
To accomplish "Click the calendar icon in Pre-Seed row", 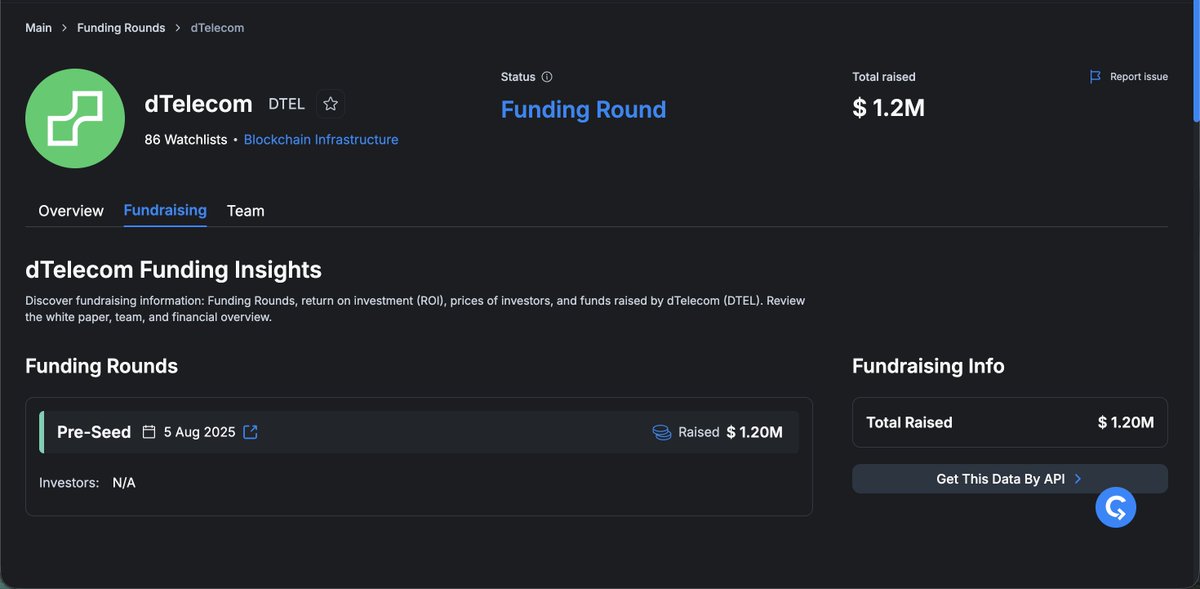I will point(147,431).
